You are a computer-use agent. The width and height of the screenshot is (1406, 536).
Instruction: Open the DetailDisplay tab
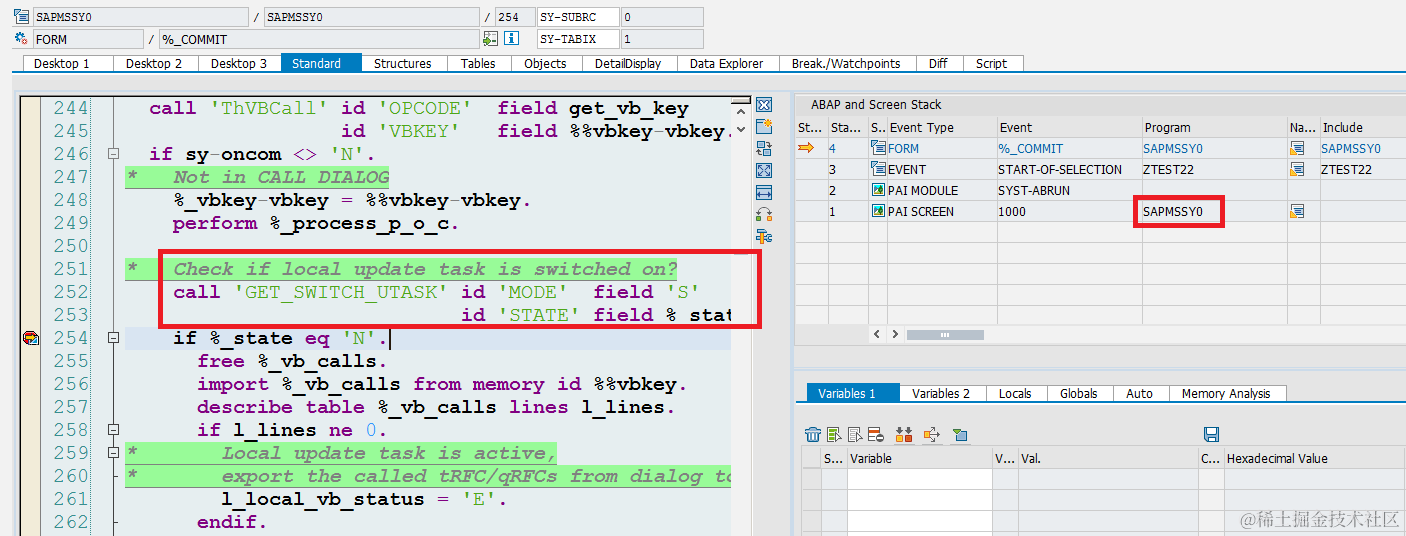tap(628, 63)
